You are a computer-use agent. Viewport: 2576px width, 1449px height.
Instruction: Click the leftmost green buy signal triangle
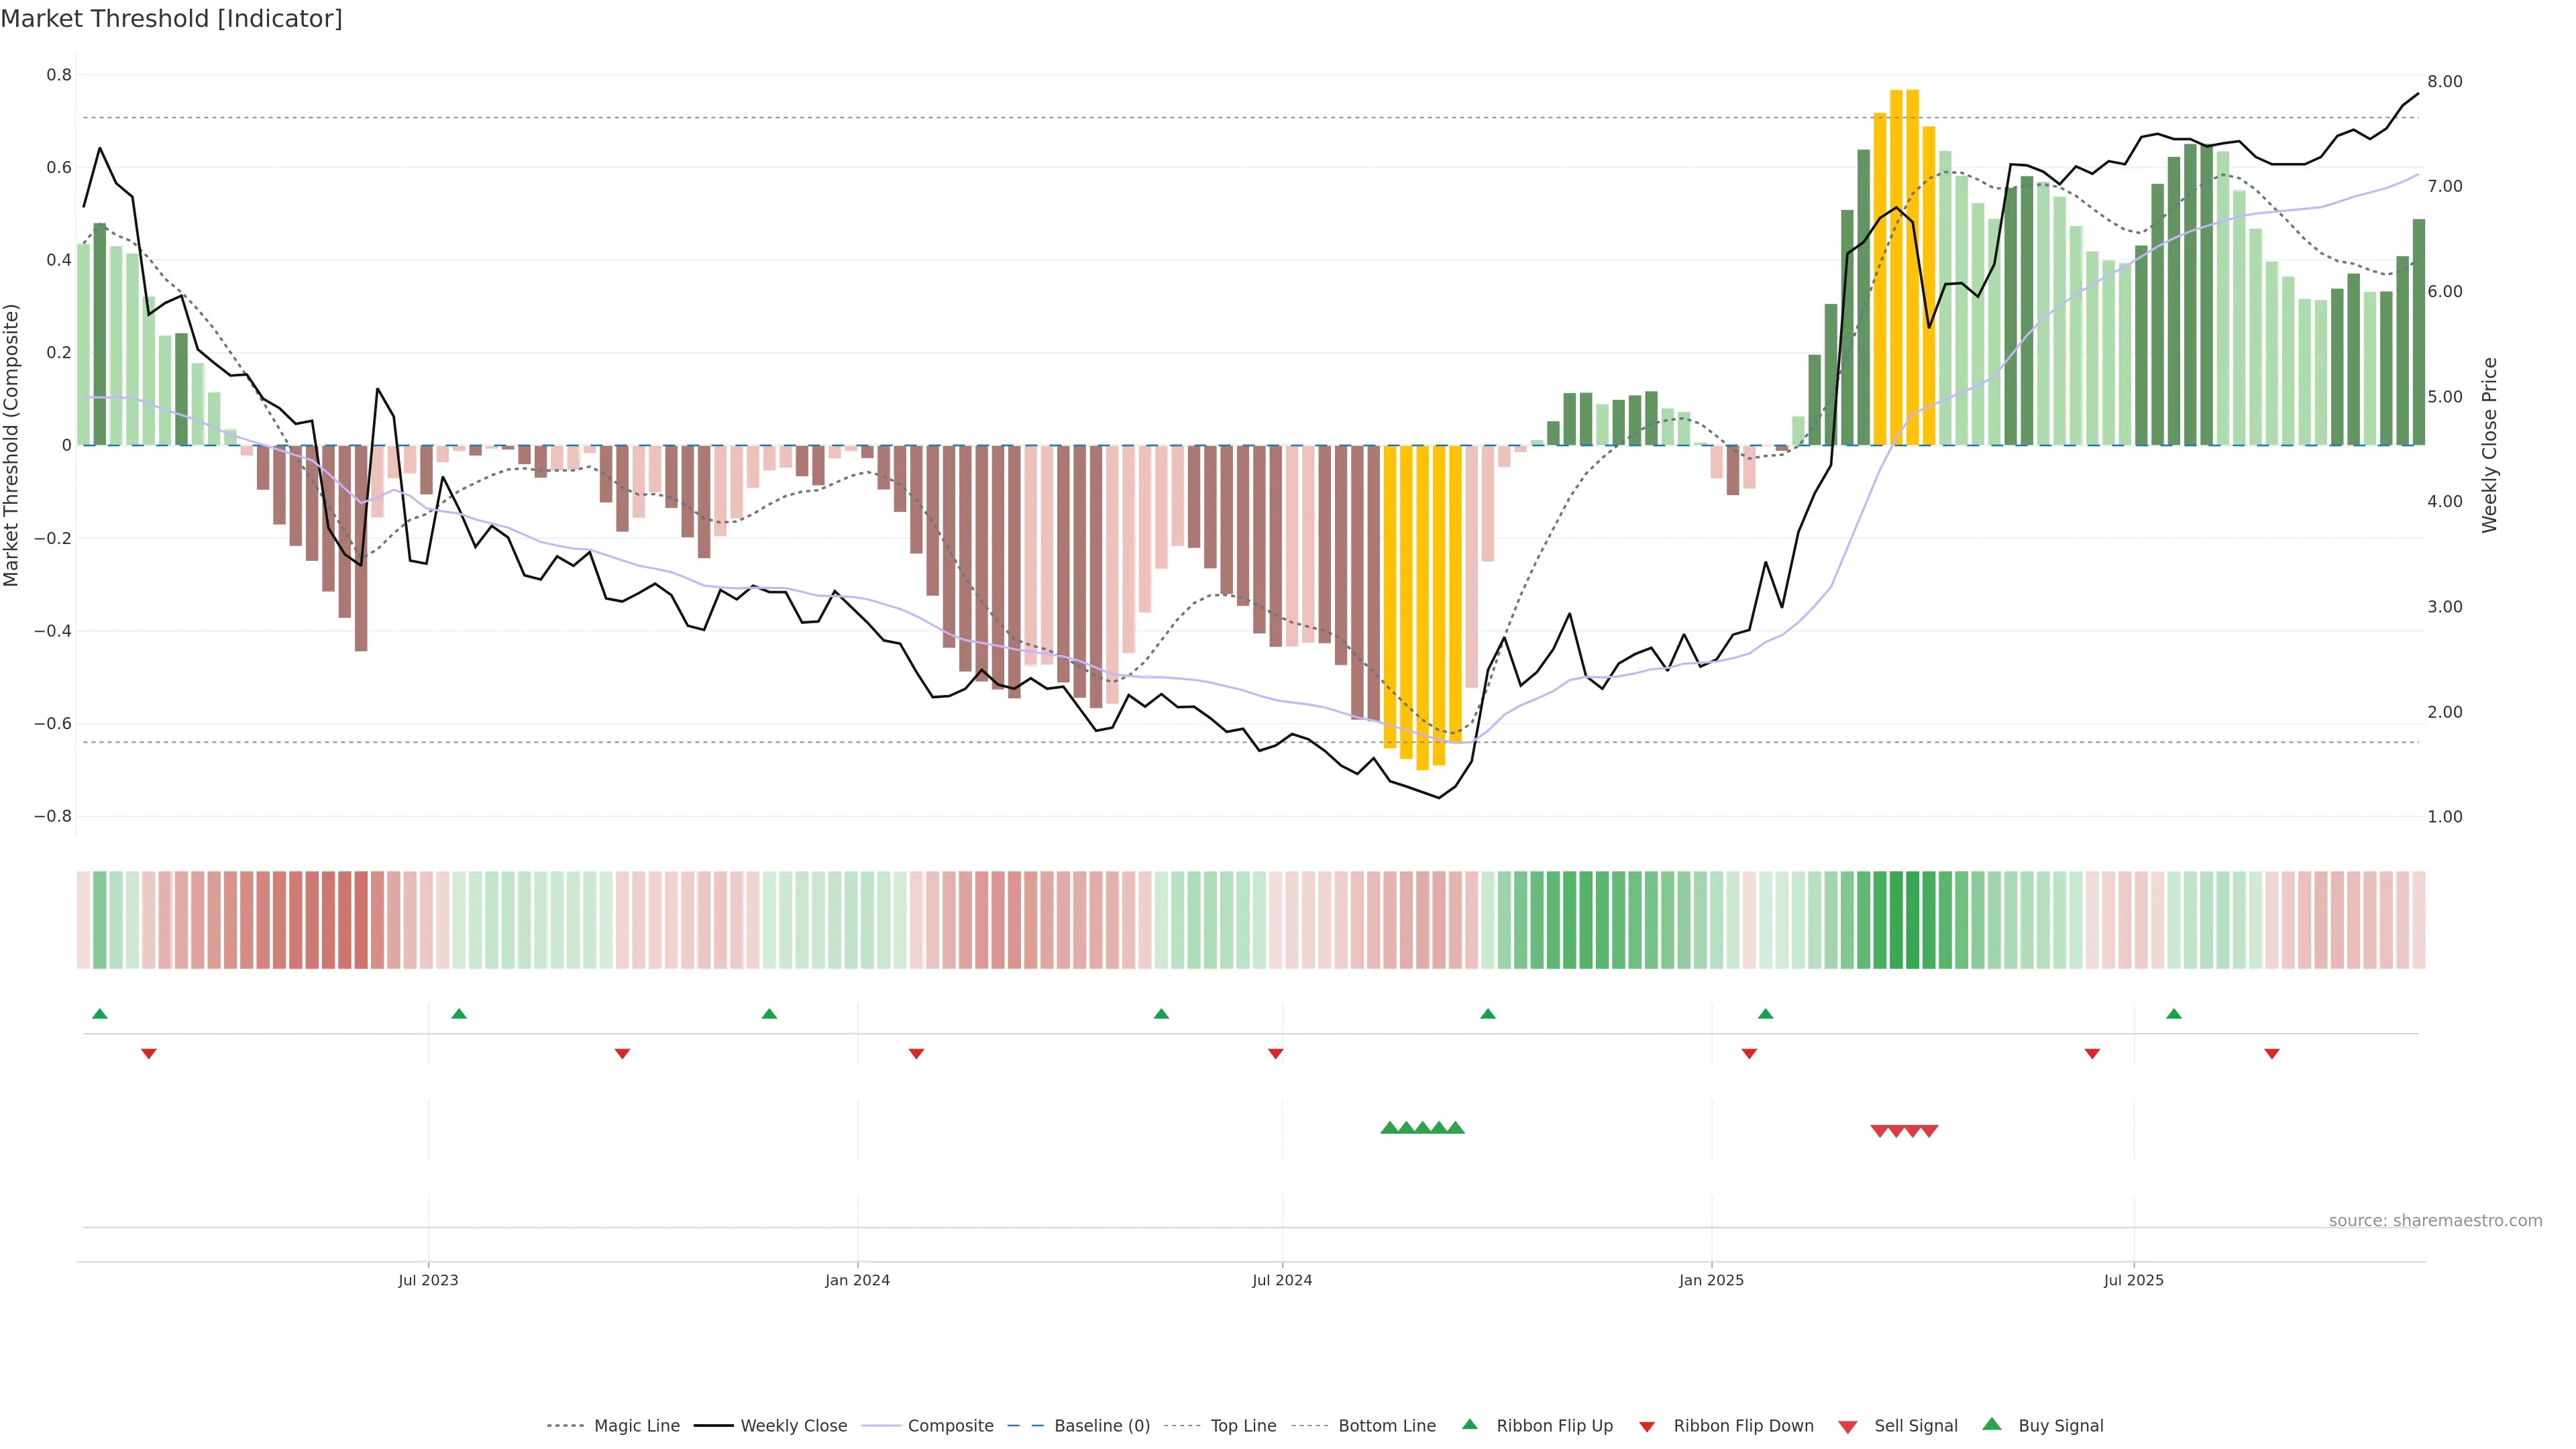click(1389, 1128)
